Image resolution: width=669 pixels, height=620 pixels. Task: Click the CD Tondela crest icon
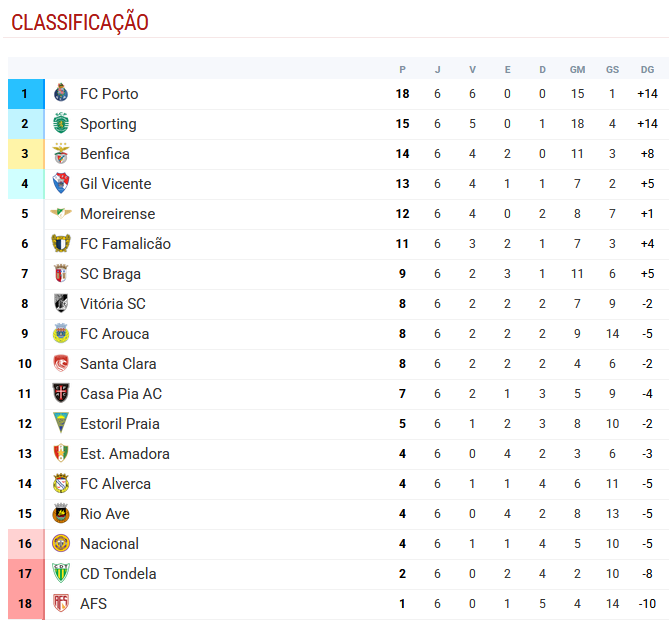click(62, 574)
